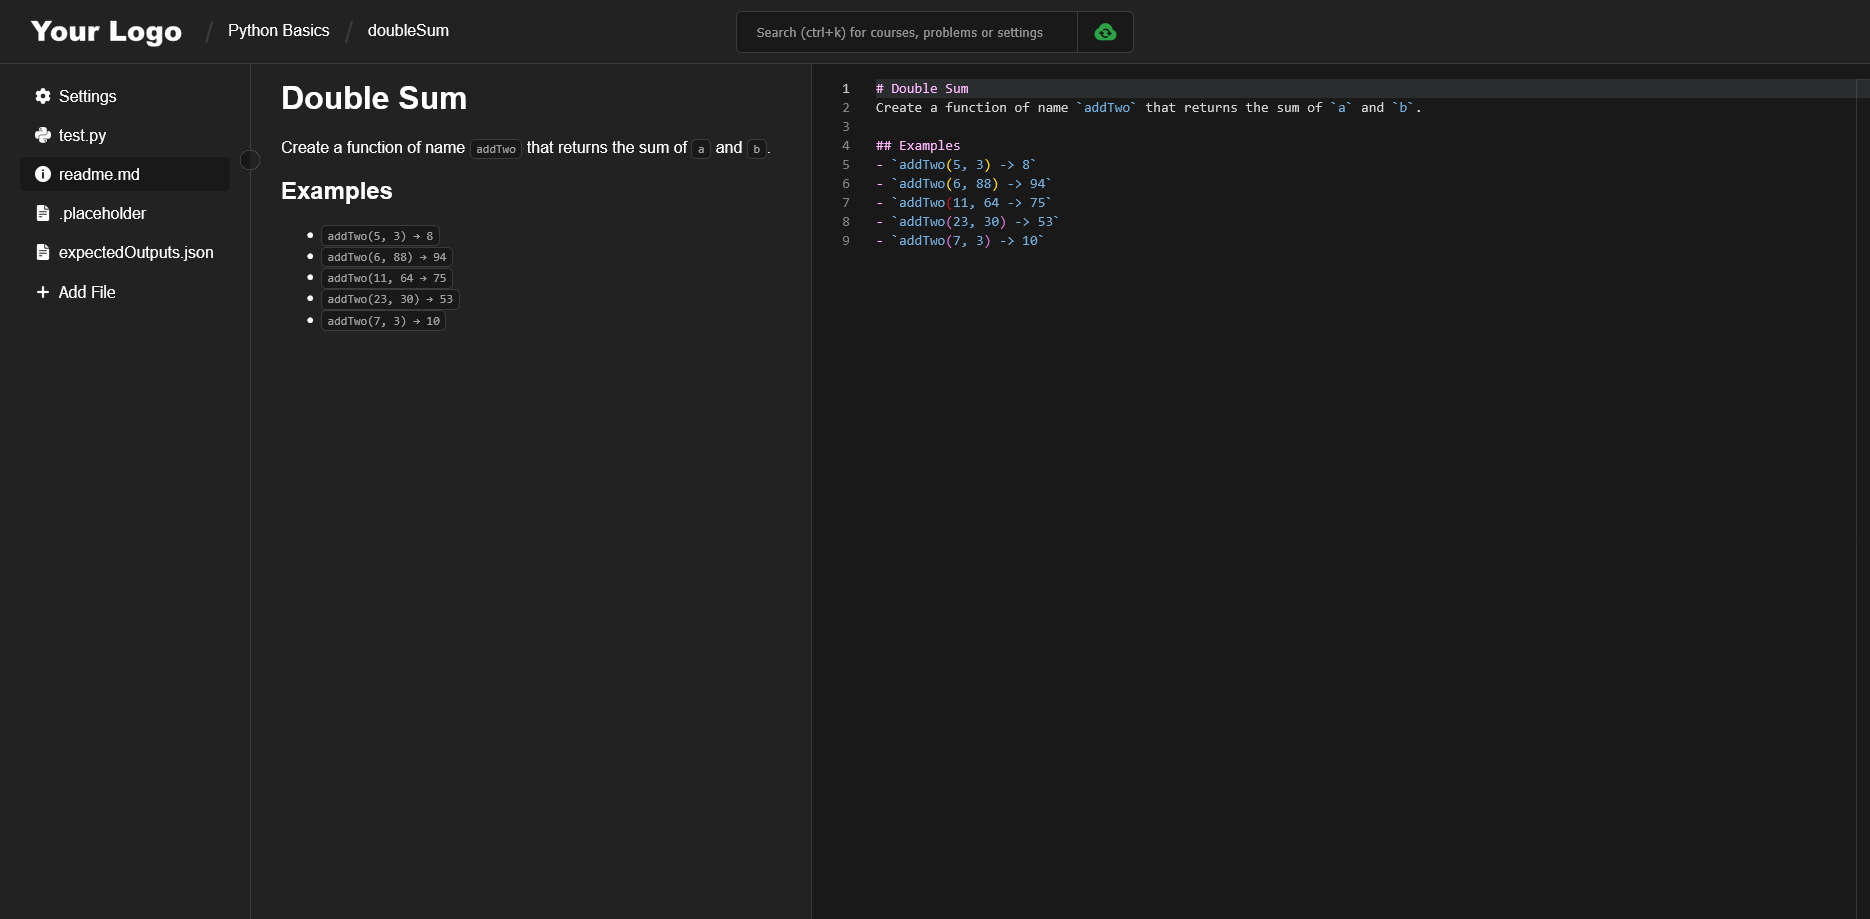
Task: Click the plus icon for Add File
Action: (x=43, y=292)
